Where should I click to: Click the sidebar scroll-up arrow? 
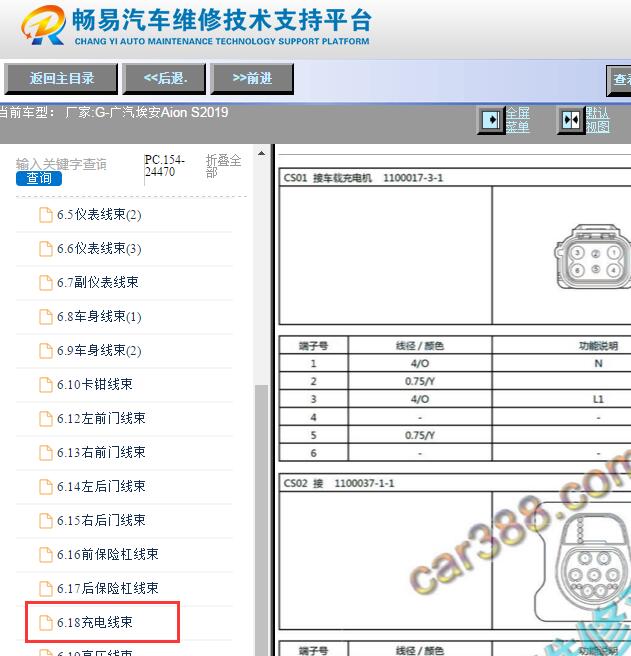pos(262,154)
